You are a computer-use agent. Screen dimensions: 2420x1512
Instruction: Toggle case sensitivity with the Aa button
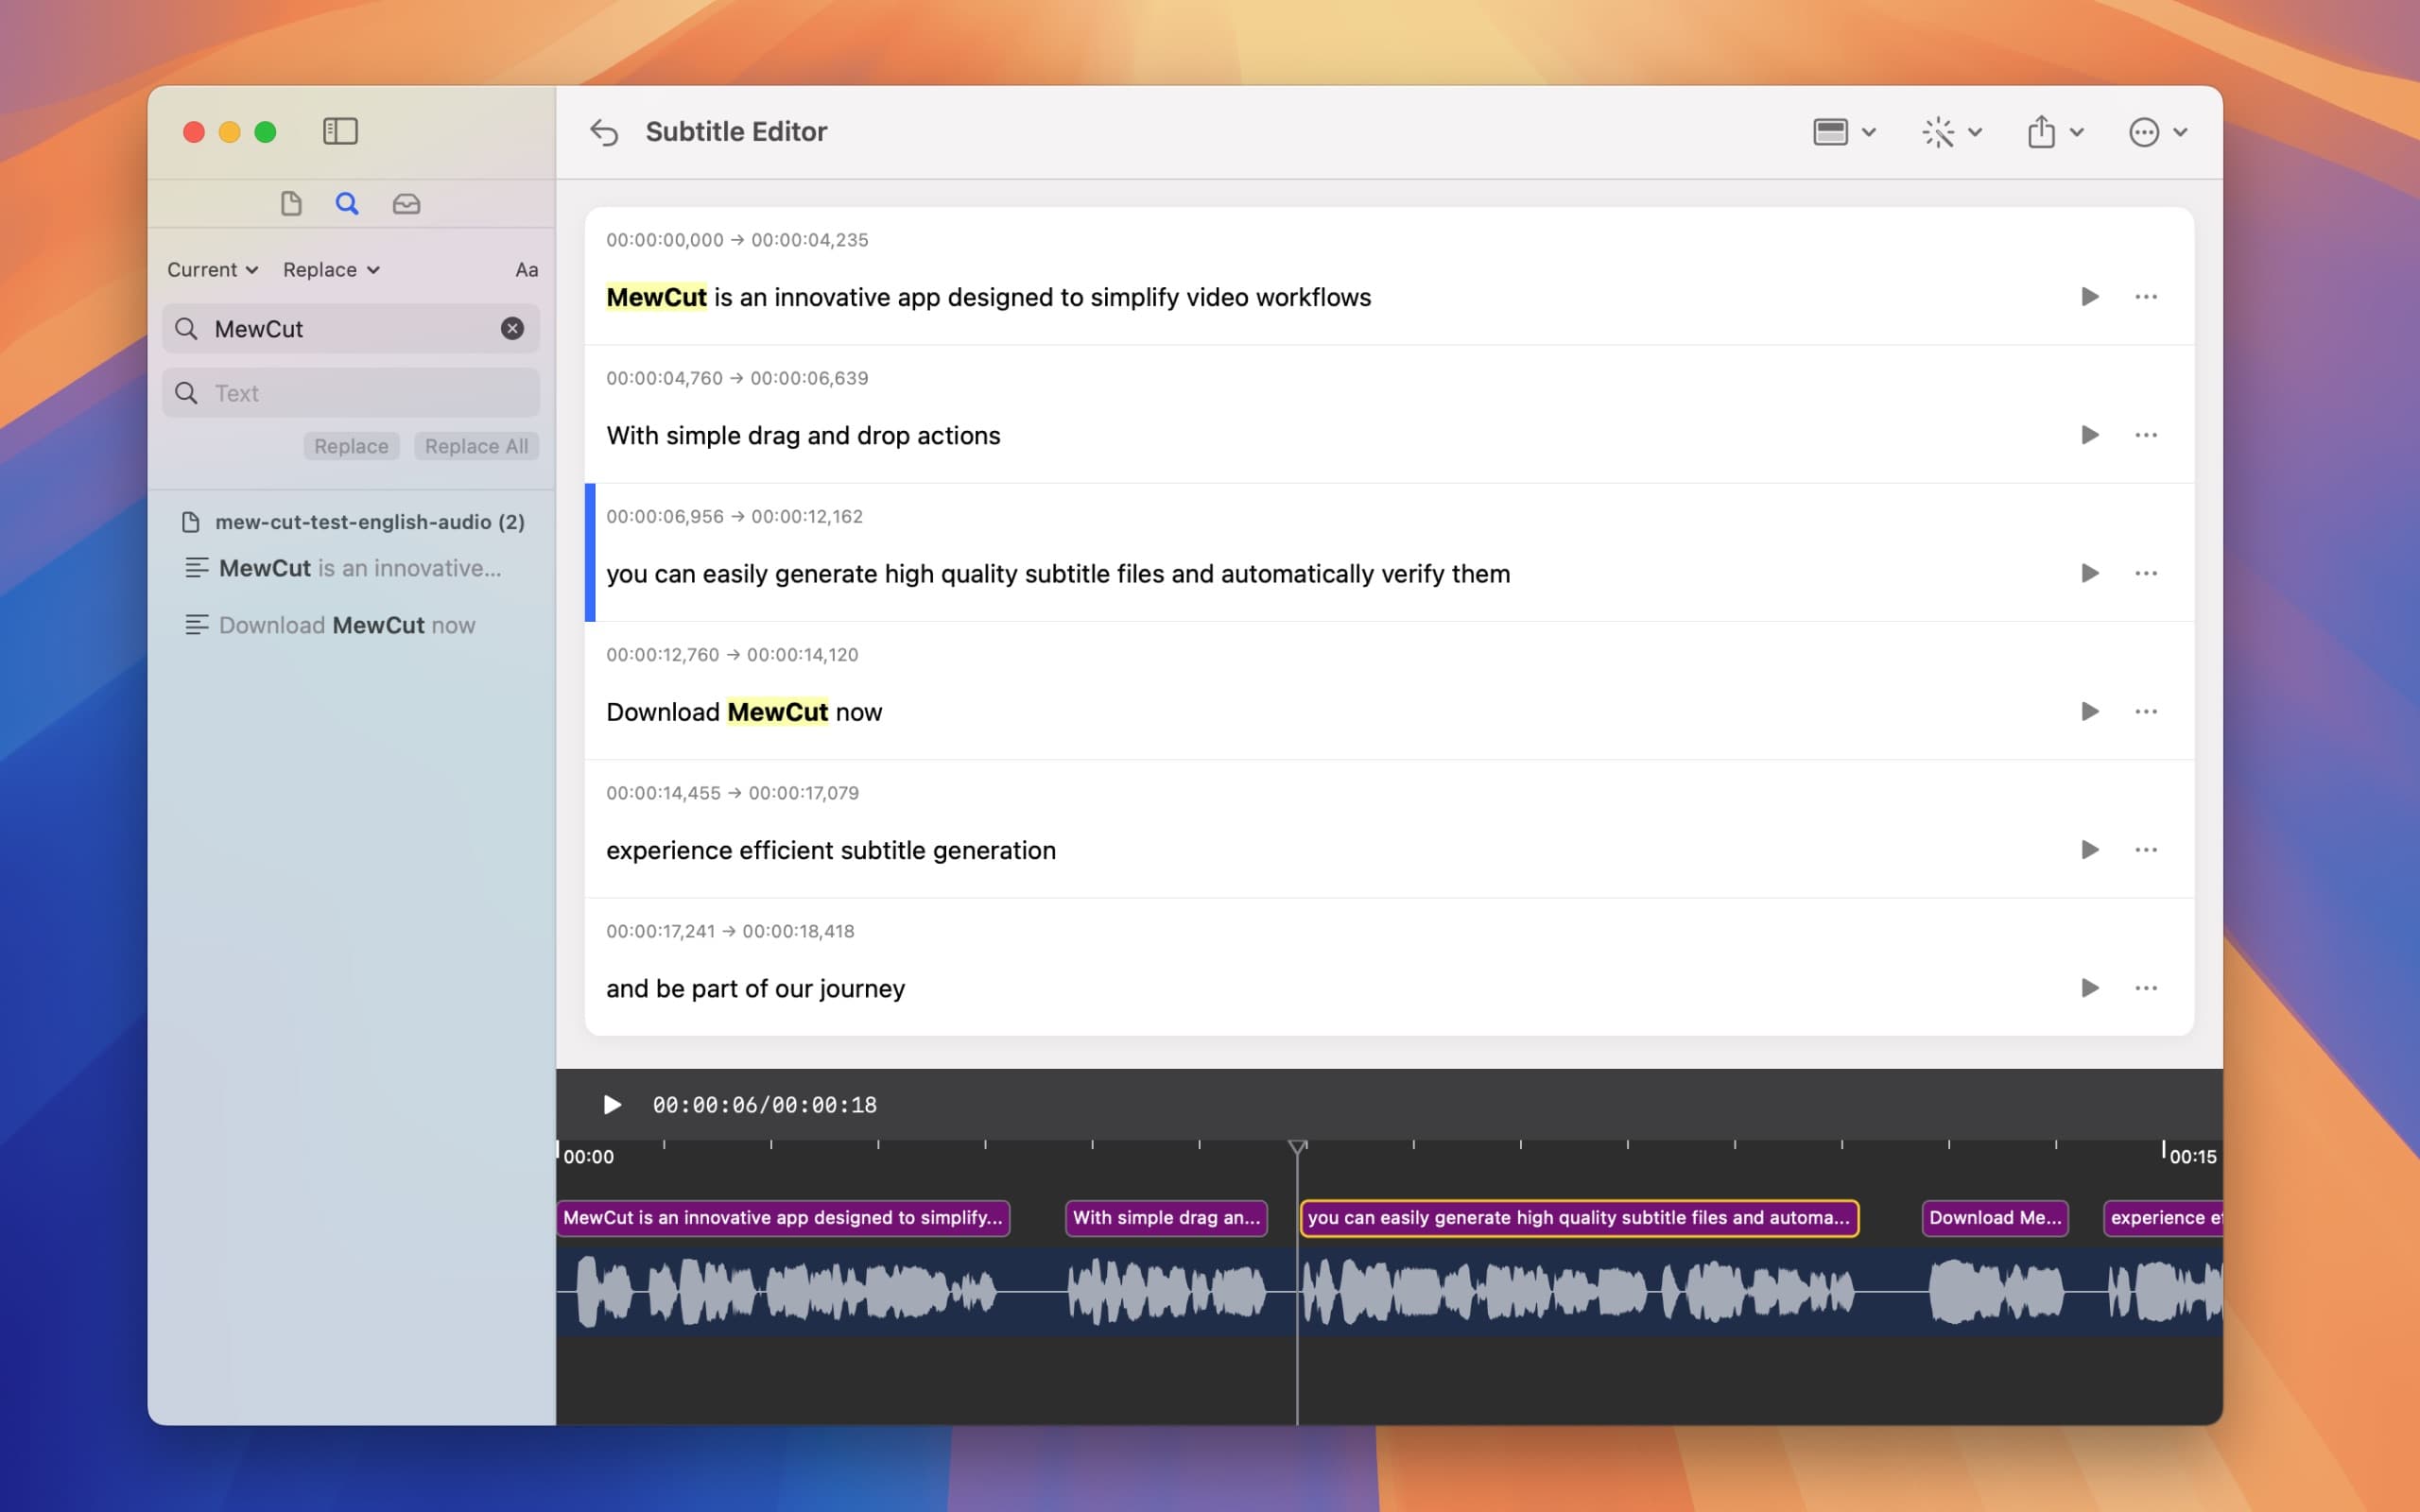527,268
